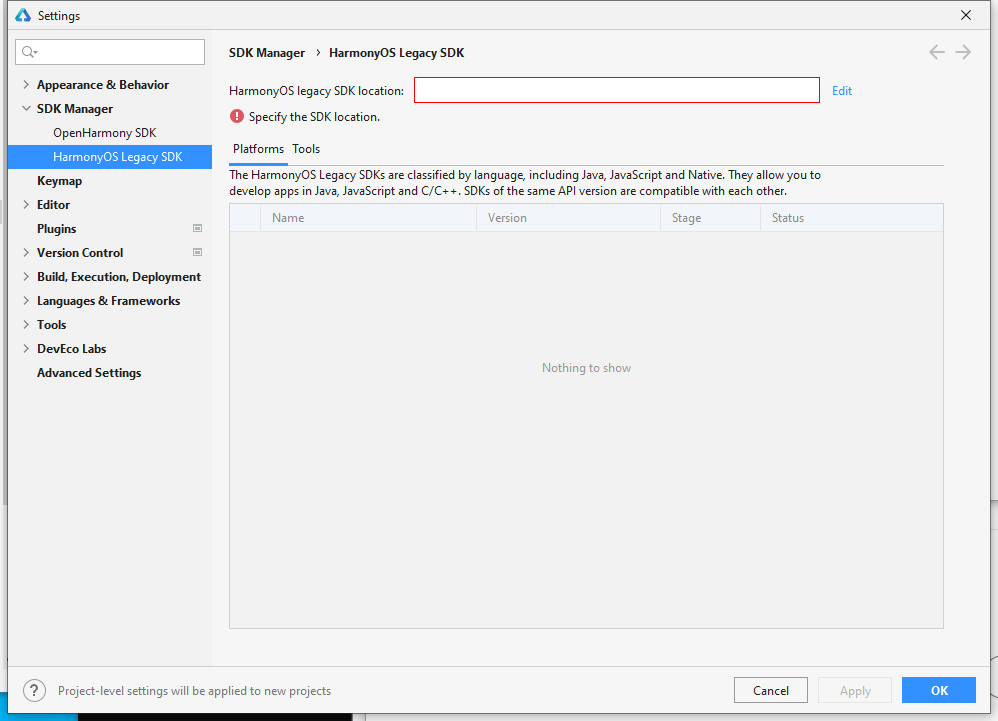The image size is (998, 721).
Task: Click the Status column header
Action: (x=852, y=218)
